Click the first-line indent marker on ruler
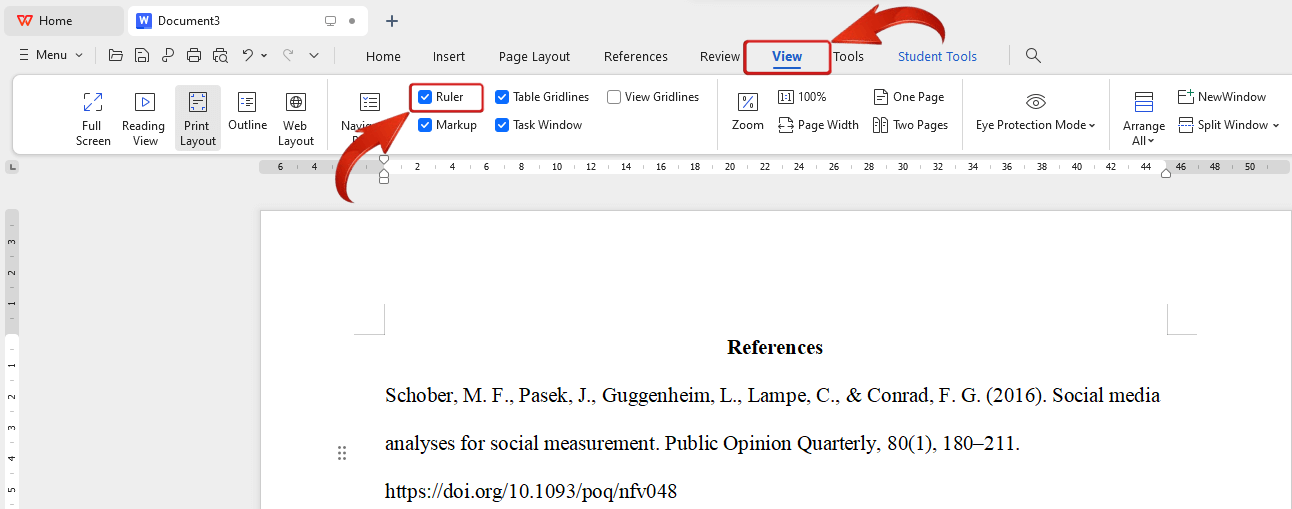 pos(384,161)
